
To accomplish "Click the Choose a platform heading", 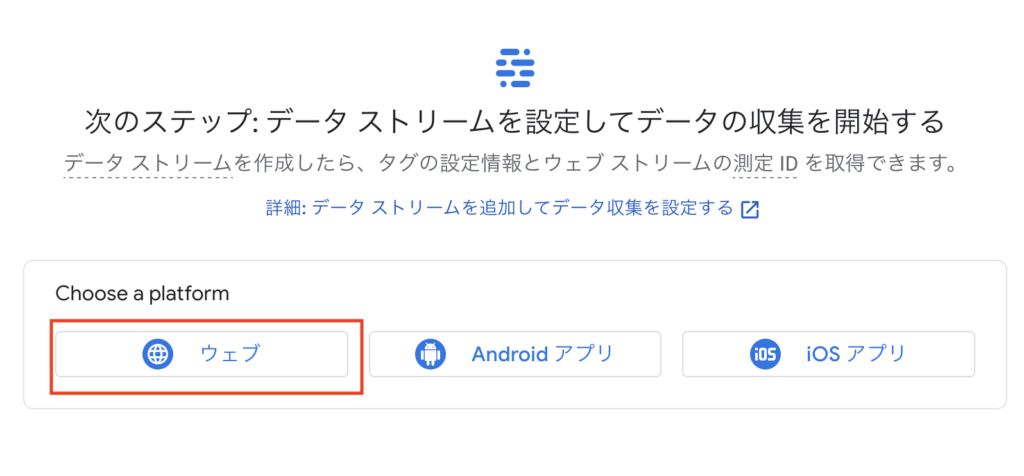I will point(142,294).
